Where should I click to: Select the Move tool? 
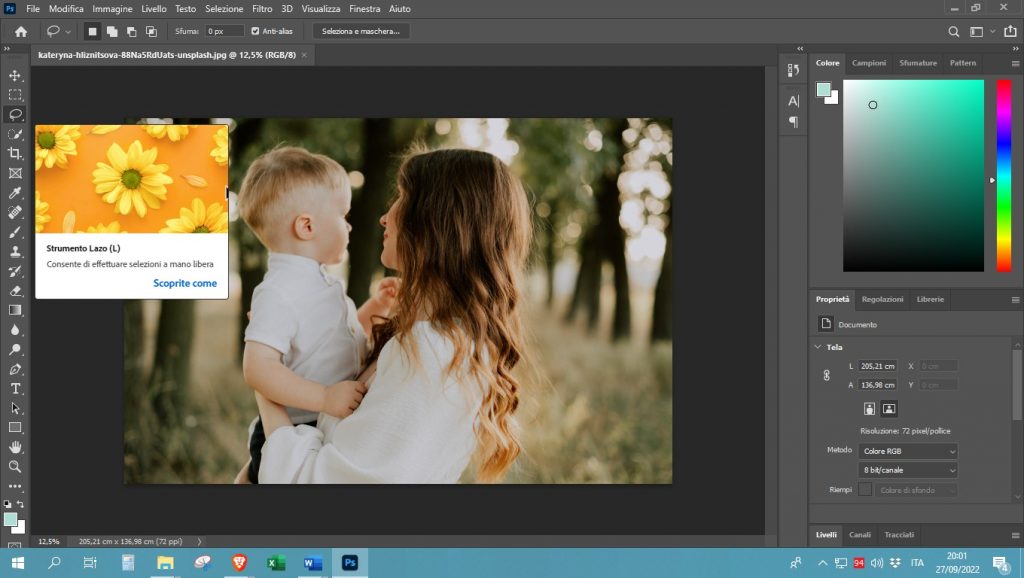click(x=15, y=75)
